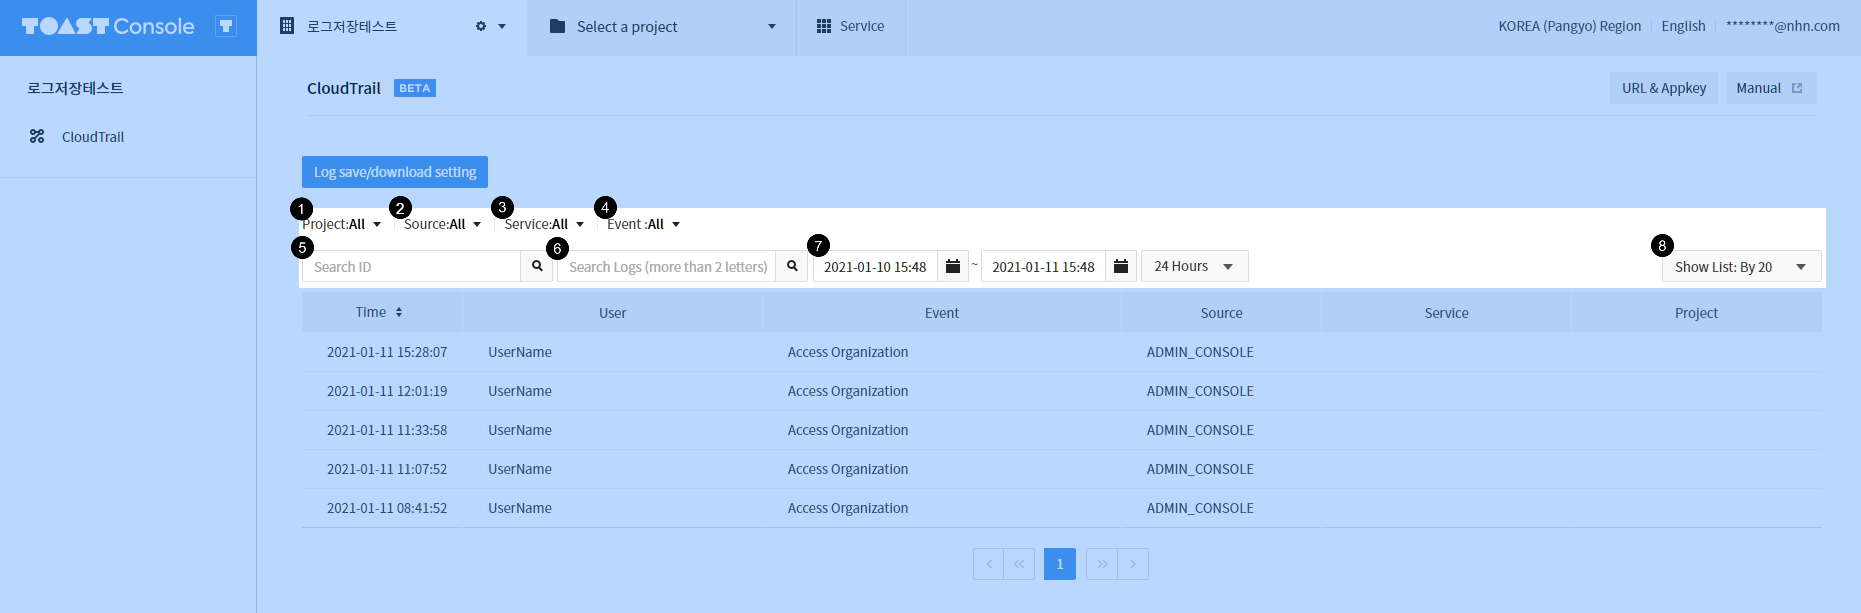Viewport: 1861px width, 613px height.
Task: Sort by Time column arrows
Action: click(399, 312)
